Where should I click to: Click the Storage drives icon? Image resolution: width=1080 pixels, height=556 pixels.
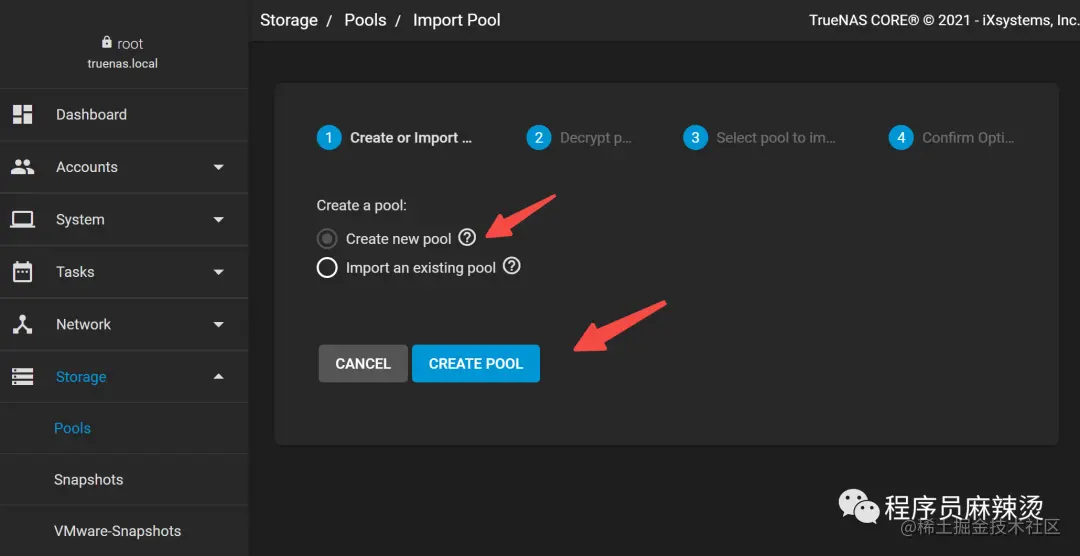pos(23,376)
